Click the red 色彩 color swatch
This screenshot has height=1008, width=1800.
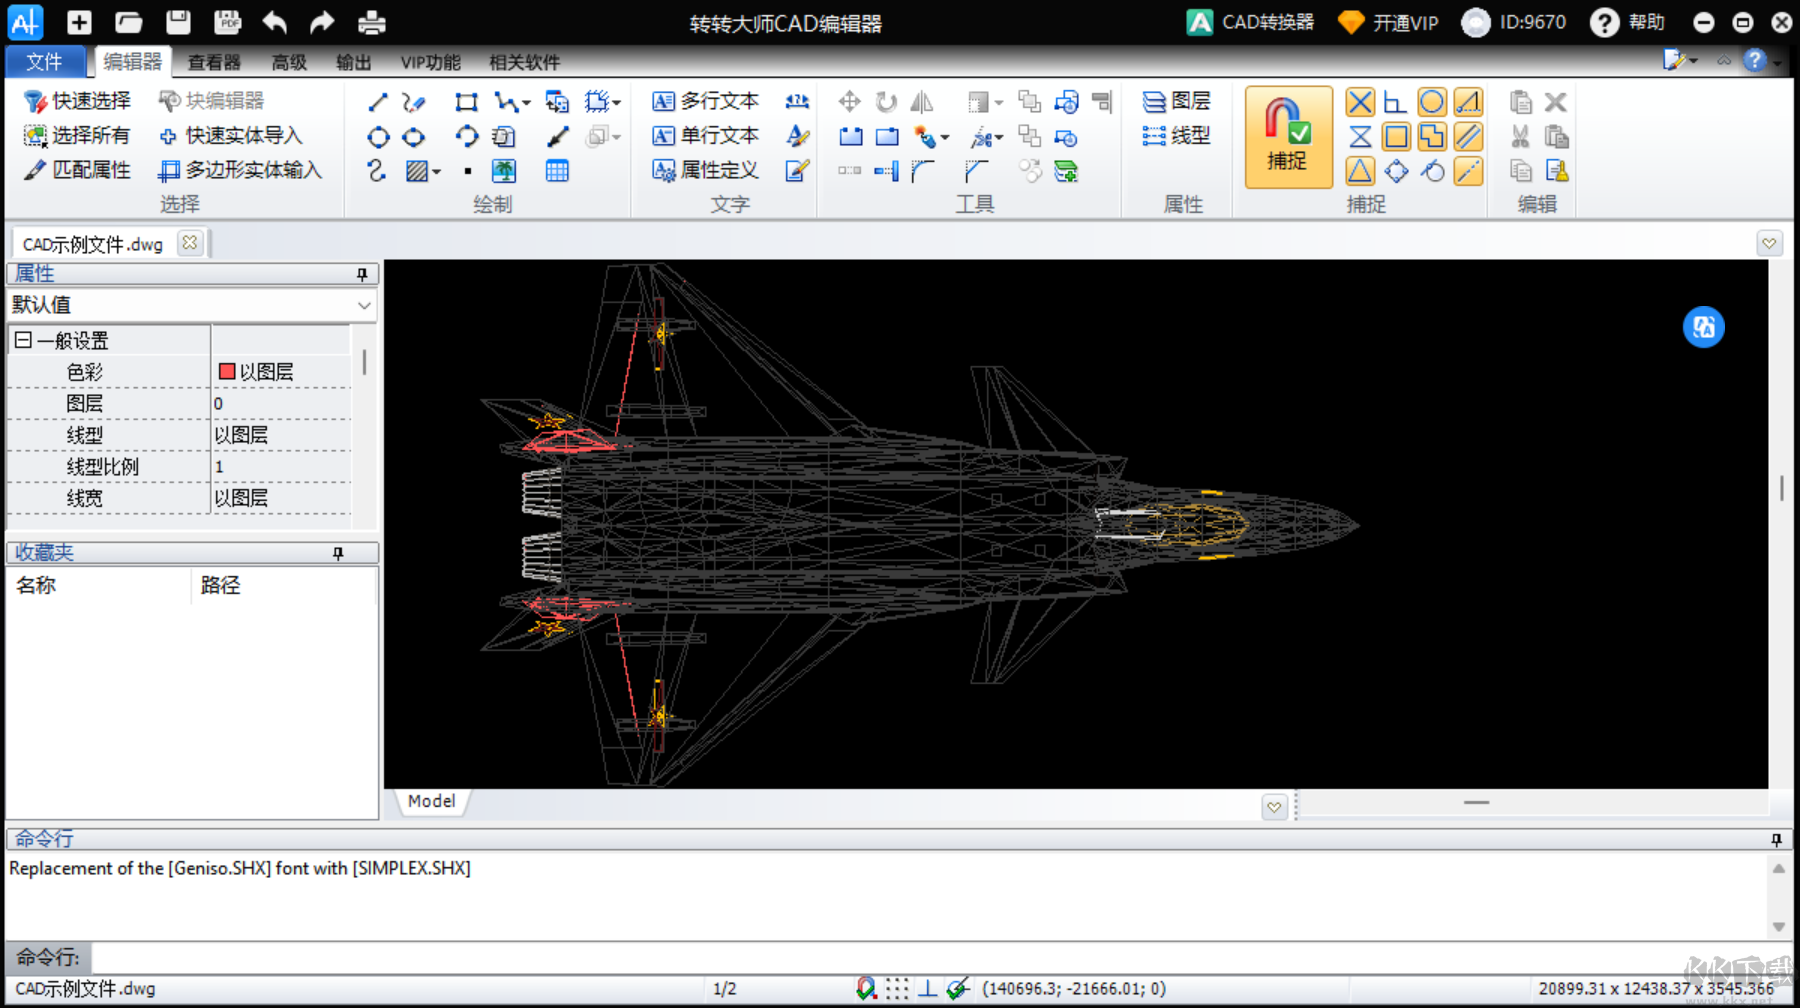(227, 372)
